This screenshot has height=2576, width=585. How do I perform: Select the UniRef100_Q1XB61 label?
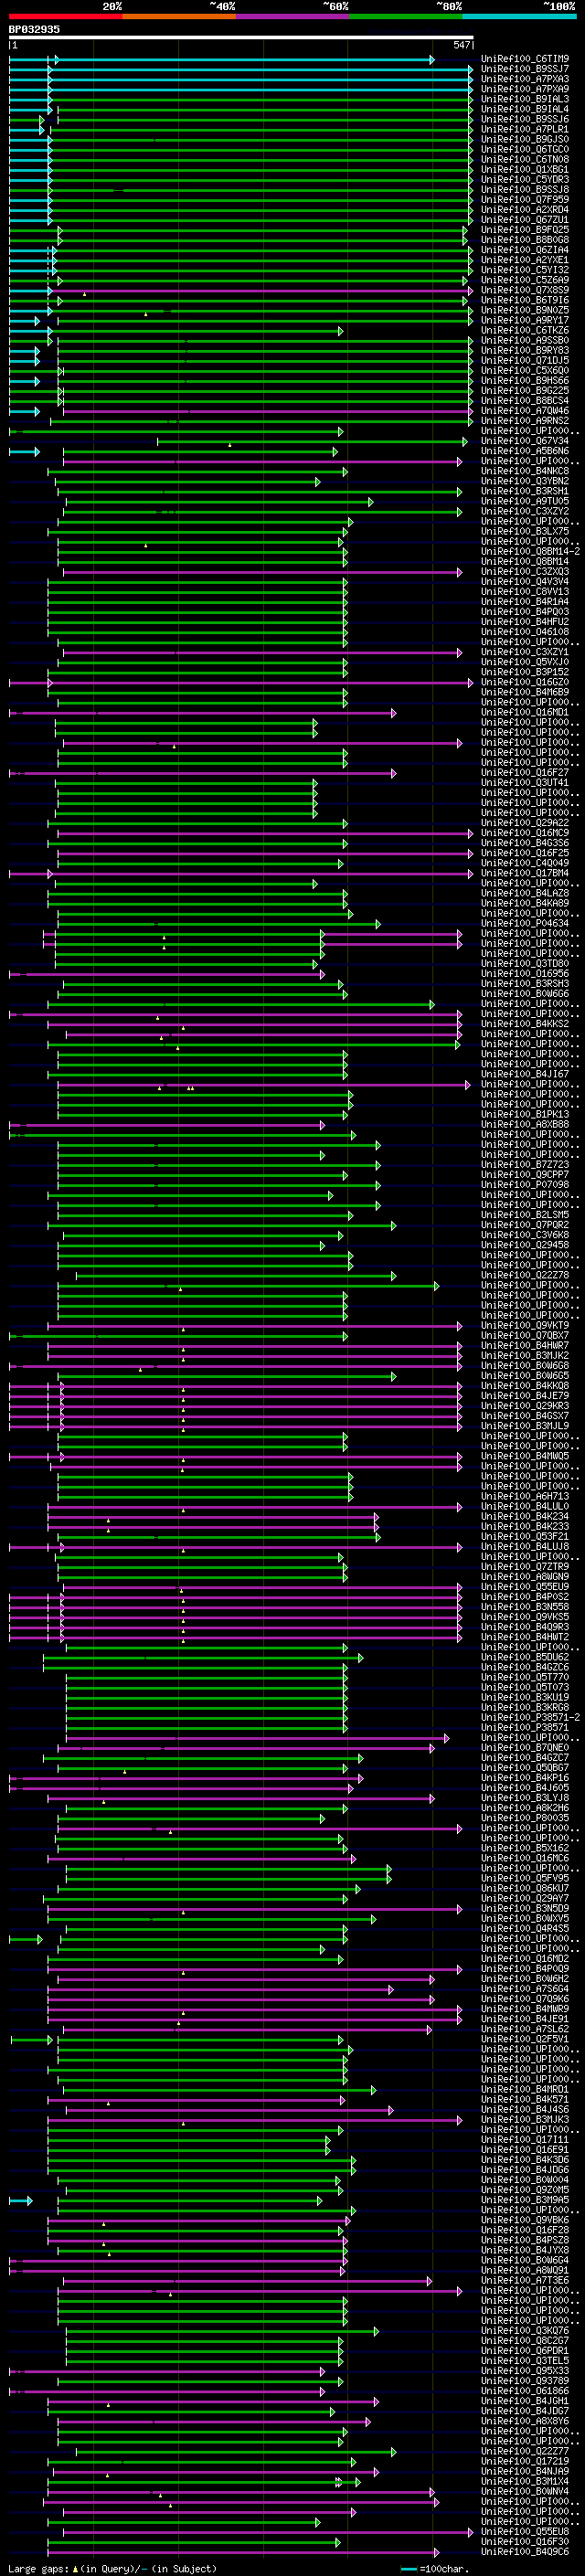tap(525, 170)
